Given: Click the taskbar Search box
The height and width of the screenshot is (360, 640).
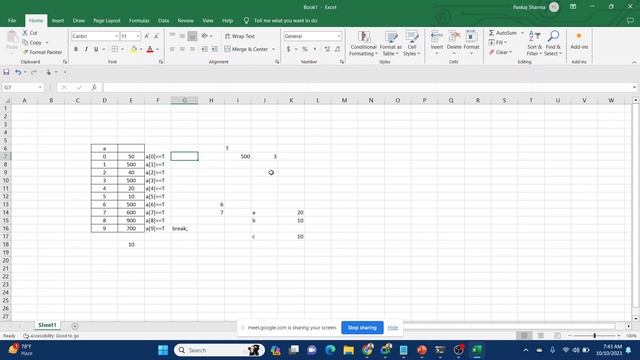Looking at the screenshot, I should 220,350.
